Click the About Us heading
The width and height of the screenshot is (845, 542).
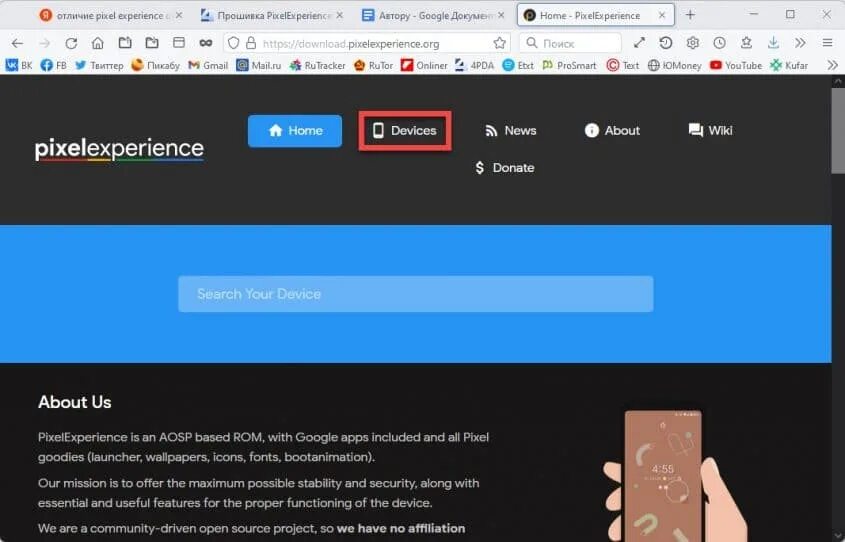click(x=74, y=402)
